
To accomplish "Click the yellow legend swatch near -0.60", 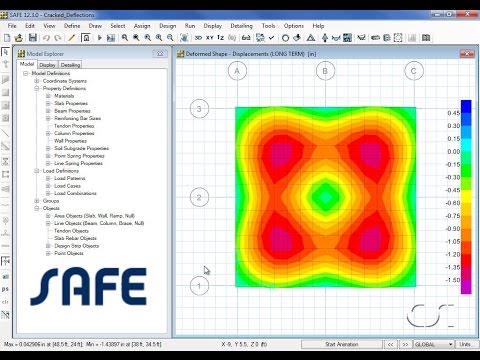I will pos(466,197).
